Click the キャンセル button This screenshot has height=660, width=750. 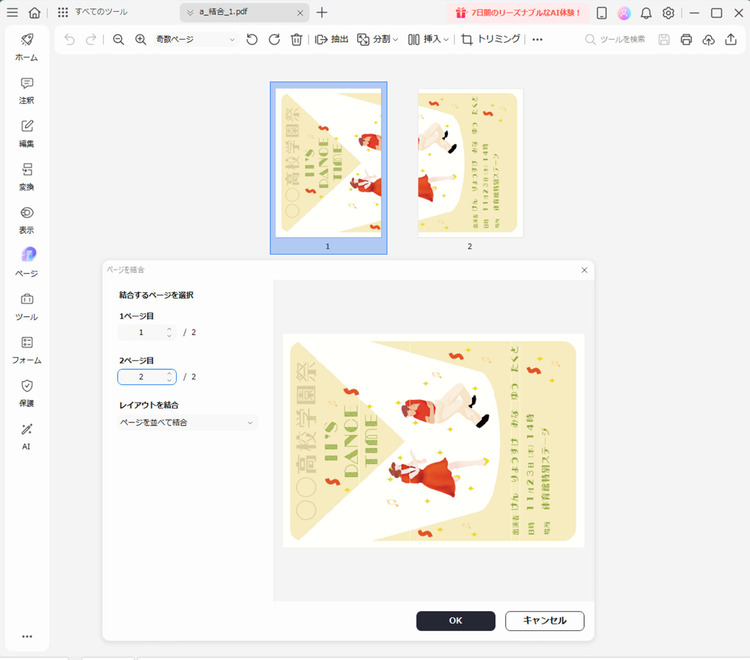point(544,621)
